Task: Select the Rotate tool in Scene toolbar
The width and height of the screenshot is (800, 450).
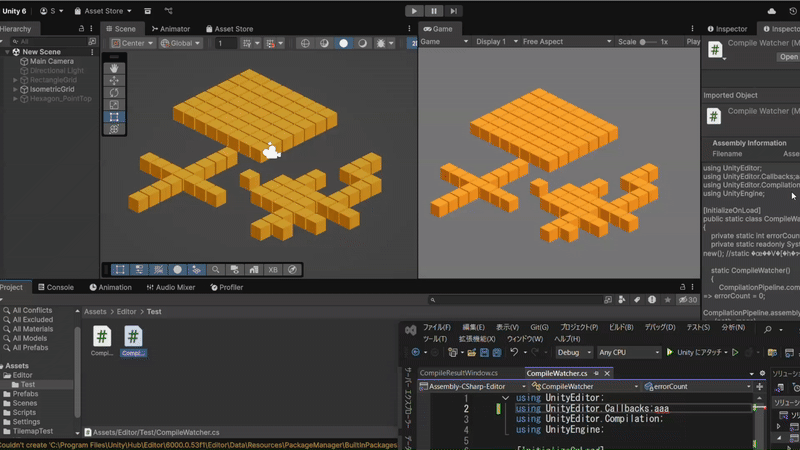Action: pyautogui.click(x=114, y=92)
